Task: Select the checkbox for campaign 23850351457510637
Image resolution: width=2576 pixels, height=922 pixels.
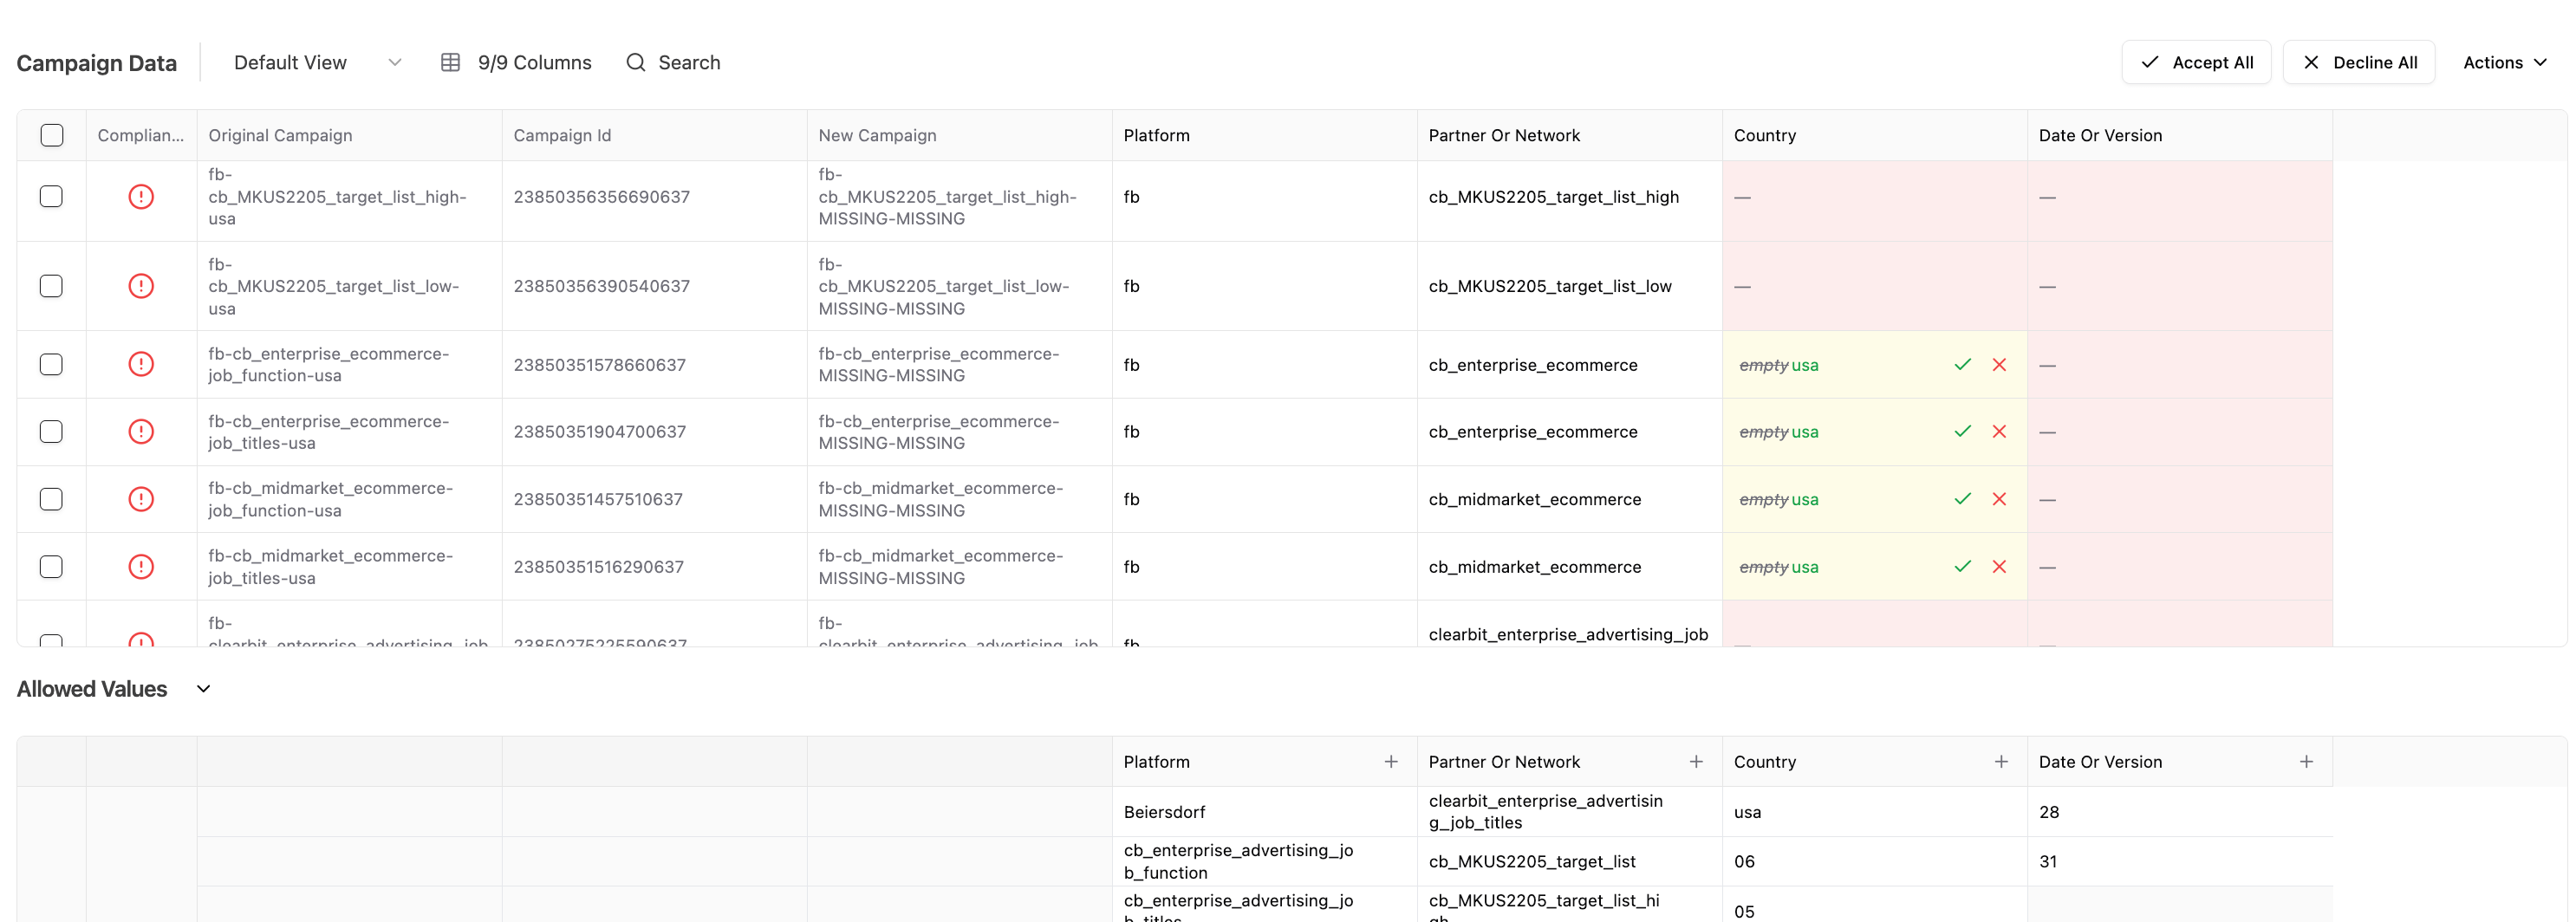Action: [51, 499]
